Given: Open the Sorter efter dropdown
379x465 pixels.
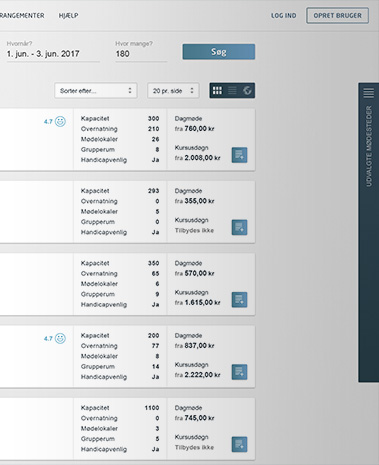Looking at the screenshot, I should click(x=96, y=91).
